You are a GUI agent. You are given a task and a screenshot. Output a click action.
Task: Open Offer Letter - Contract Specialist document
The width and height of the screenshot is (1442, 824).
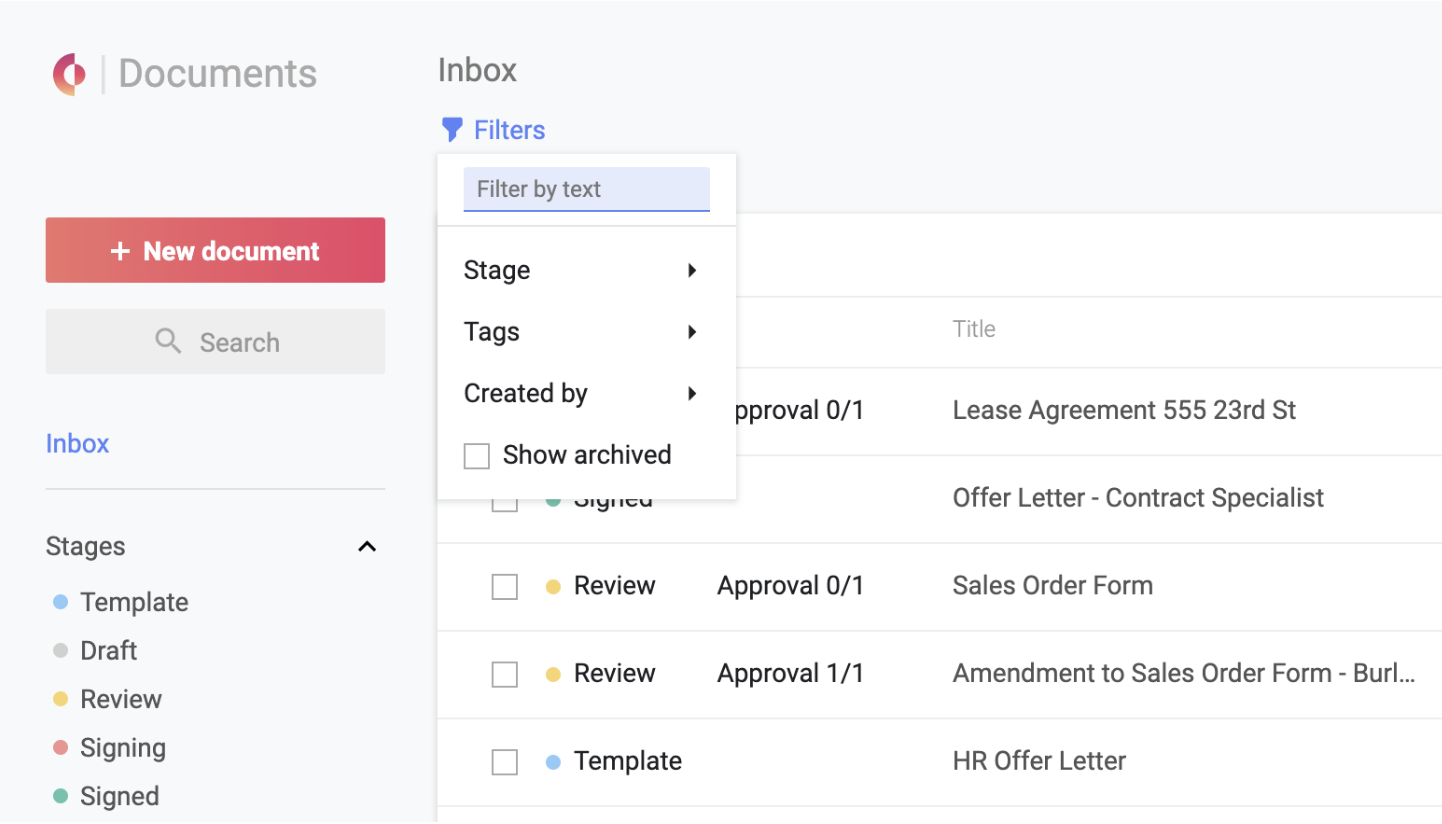coord(1138,498)
